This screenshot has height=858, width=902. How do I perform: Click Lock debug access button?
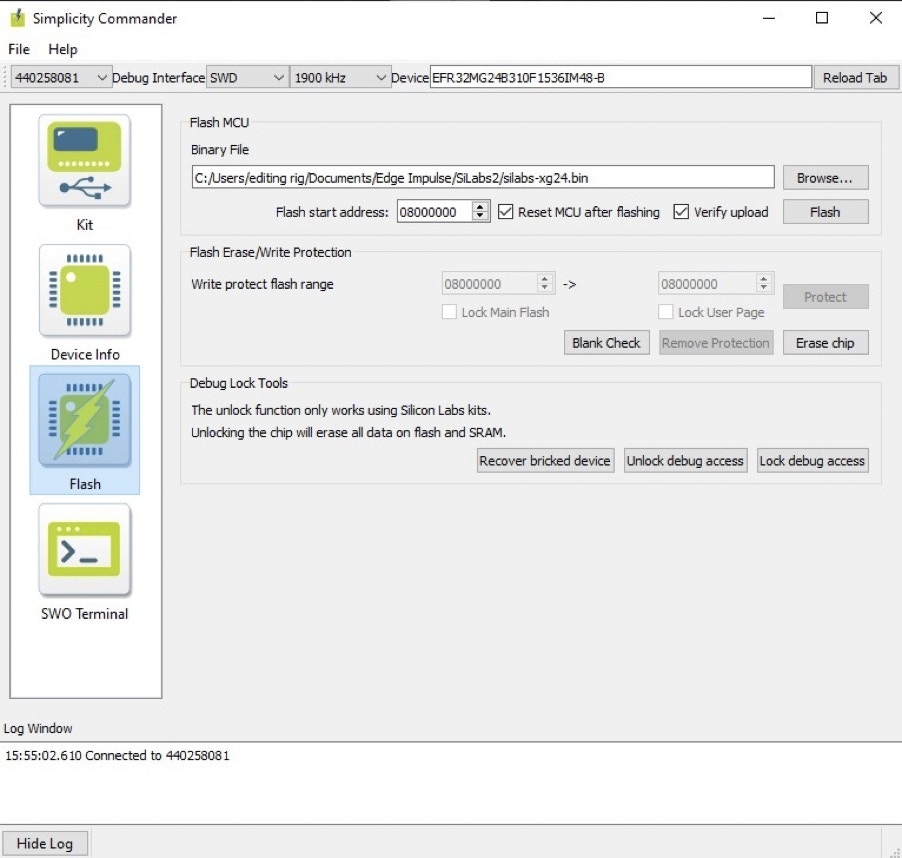[812, 461]
